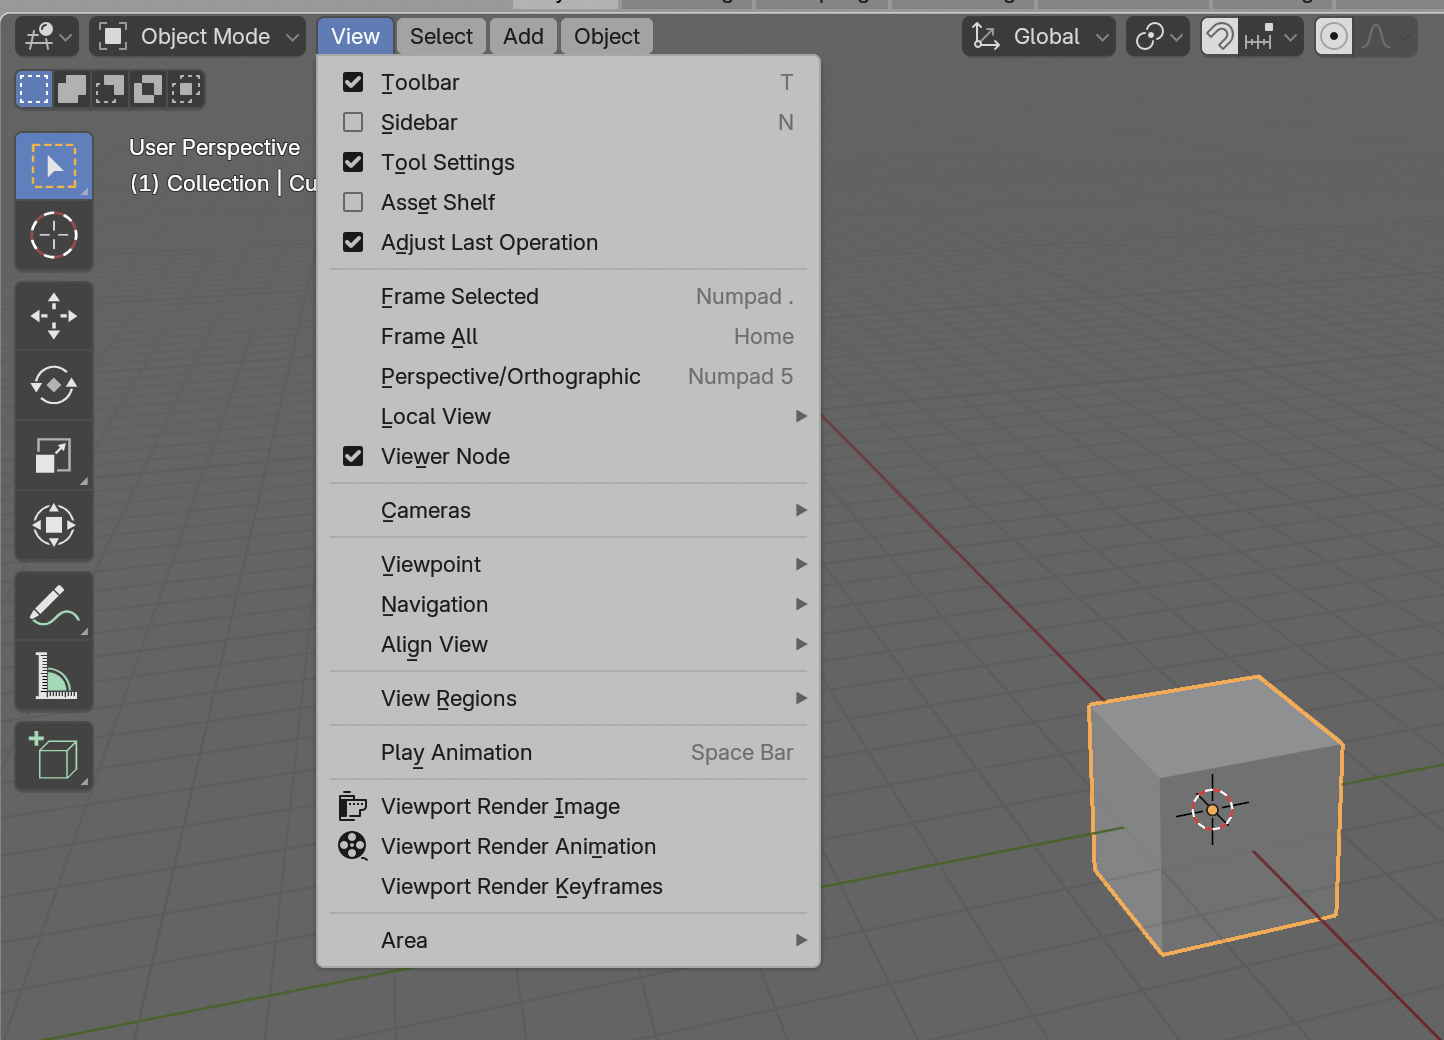The height and width of the screenshot is (1040, 1444).
Task: Choose Frame Selected
Action: (x=568, y=296)
